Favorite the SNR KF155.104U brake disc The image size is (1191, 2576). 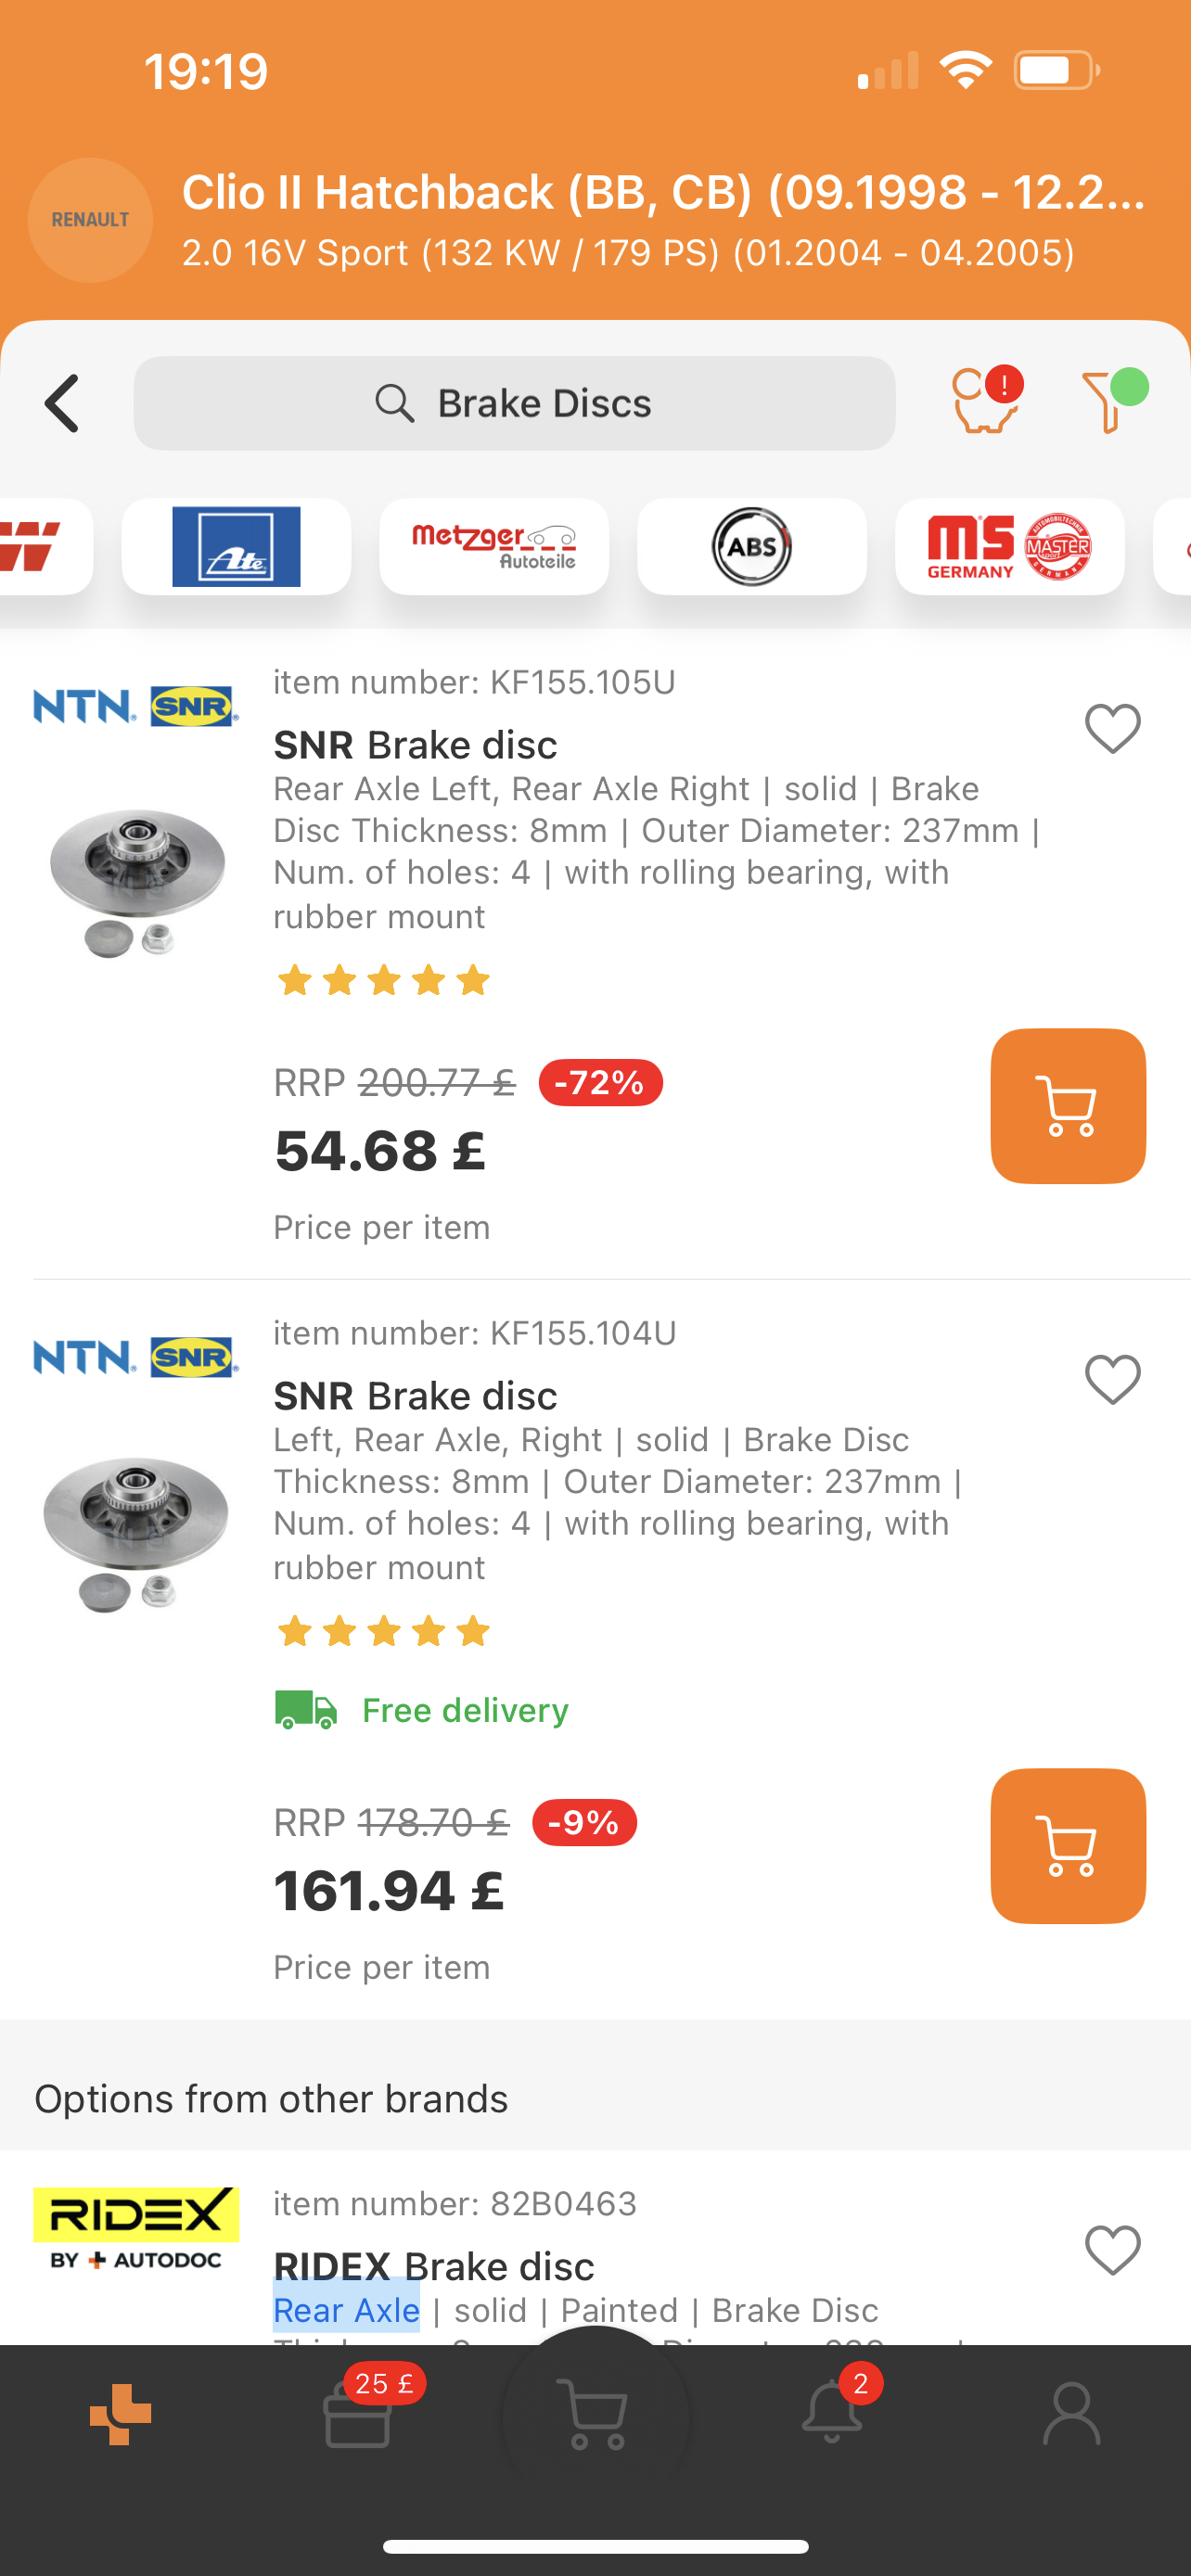click(x=1112, y=1379)
